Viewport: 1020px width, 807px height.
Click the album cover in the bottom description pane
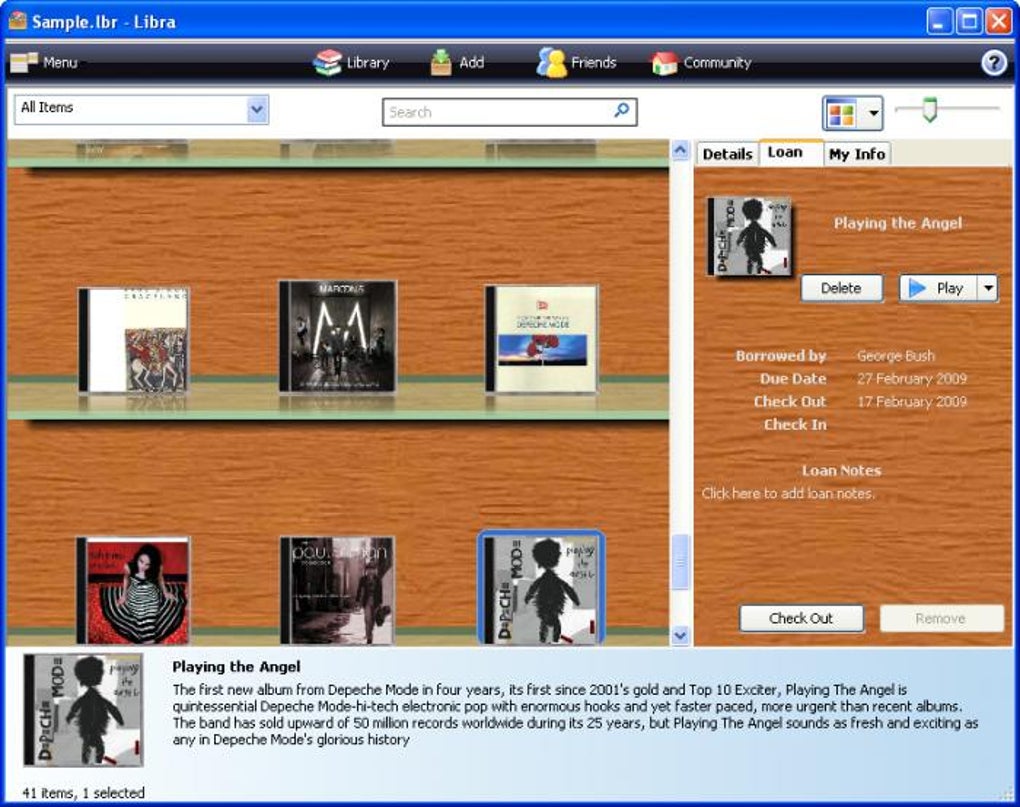83,710
